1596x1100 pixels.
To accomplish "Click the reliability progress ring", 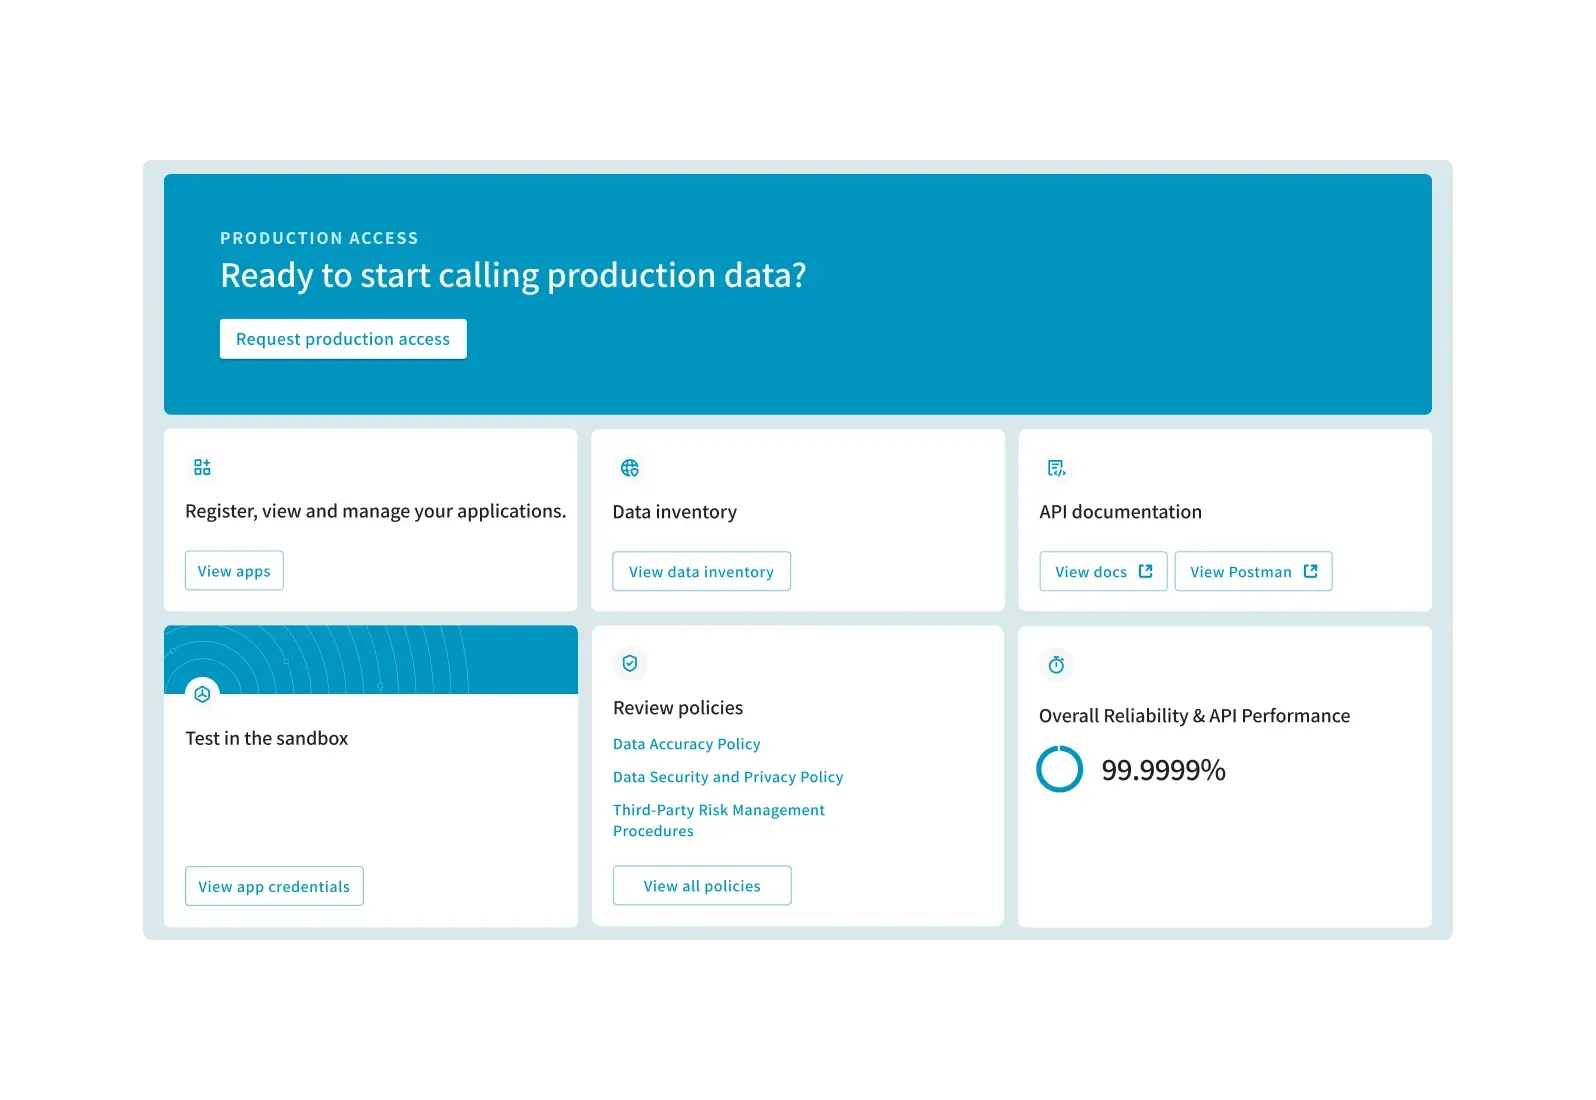I will [x=1060, y=769].
